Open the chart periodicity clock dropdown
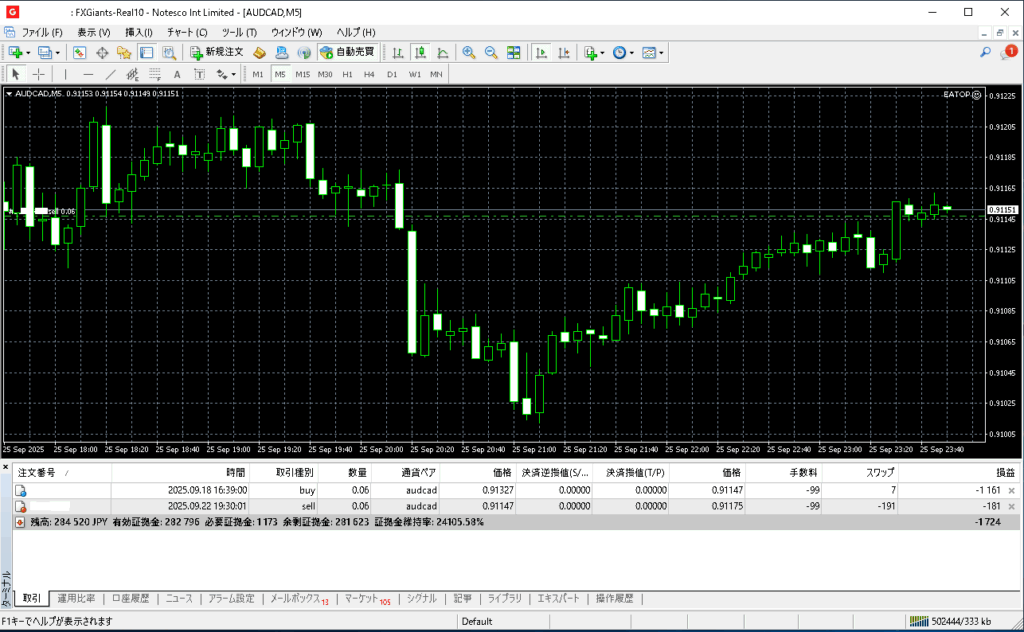This screenshot has height=632, width=1024. point(631,52)
